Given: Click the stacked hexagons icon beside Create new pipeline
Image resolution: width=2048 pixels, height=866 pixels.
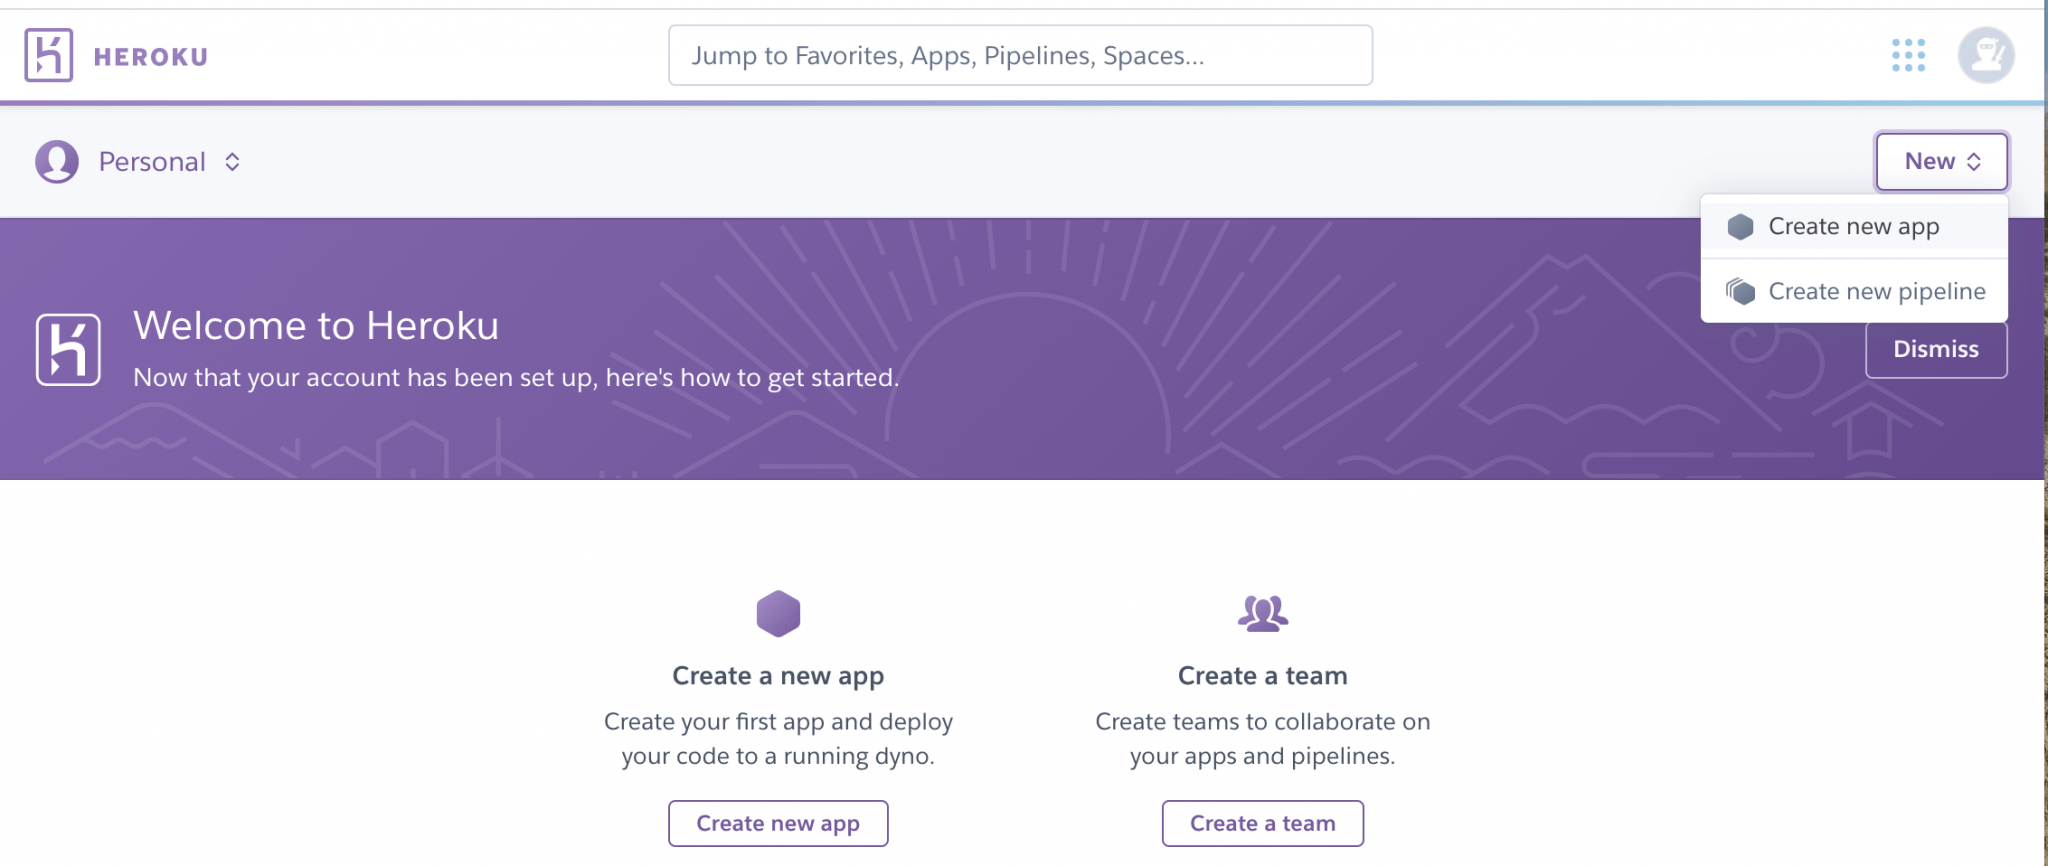Looking at the screenshot, I should 1742,291.
